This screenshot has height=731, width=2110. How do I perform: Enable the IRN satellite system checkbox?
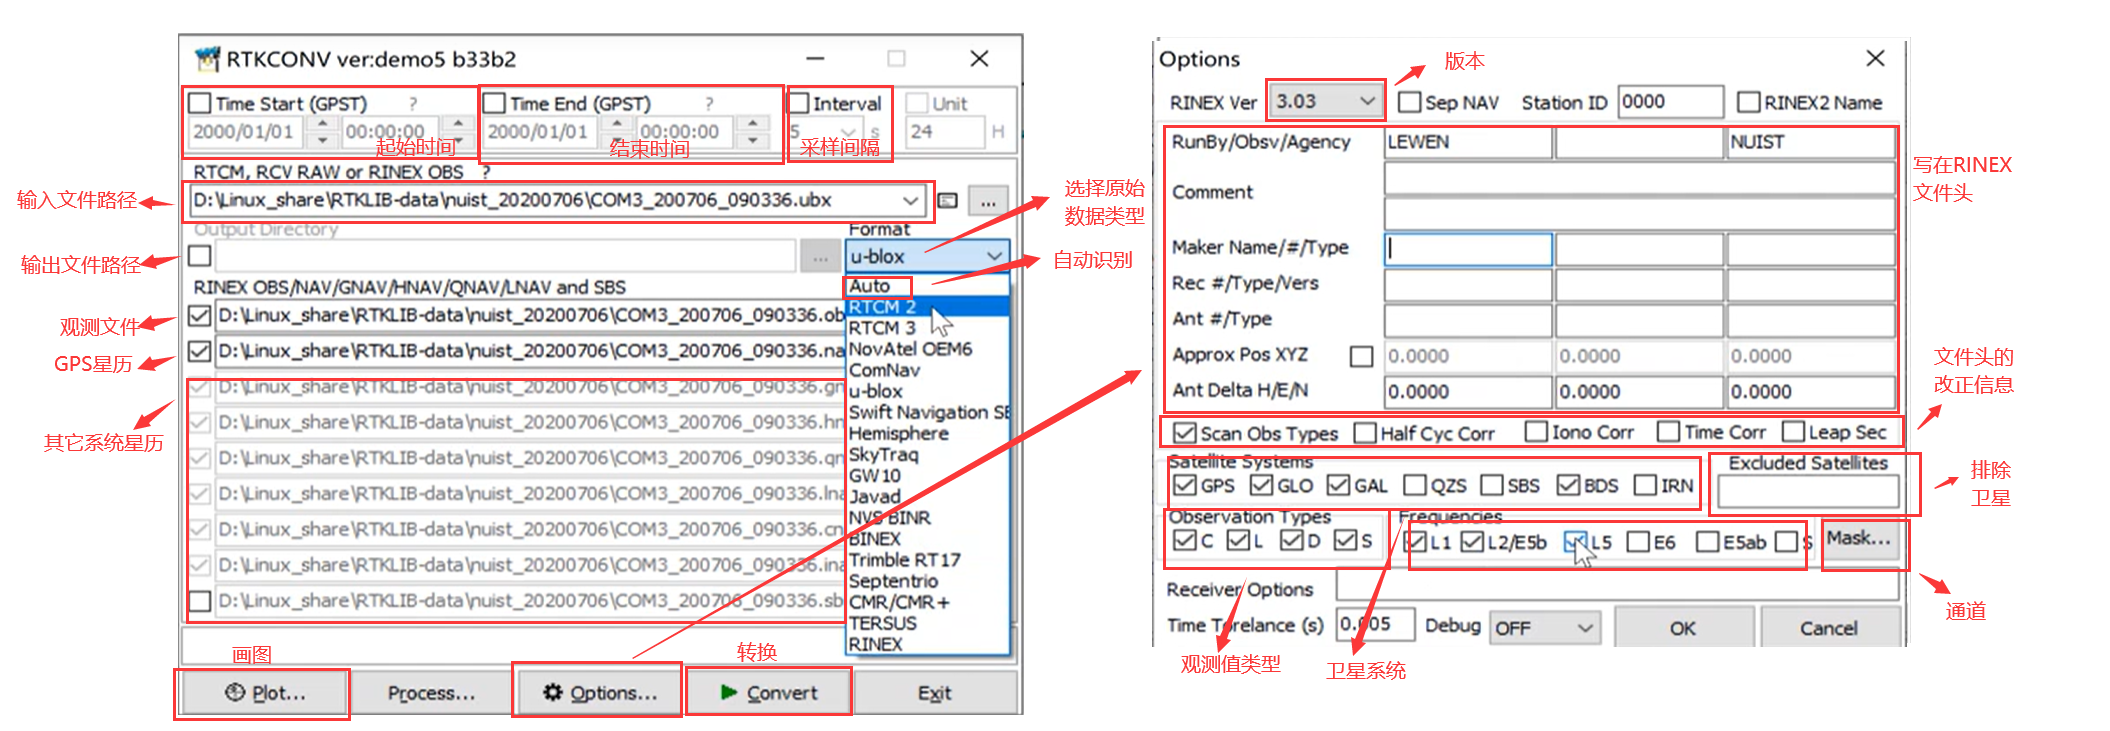(x=1645, y=485)
